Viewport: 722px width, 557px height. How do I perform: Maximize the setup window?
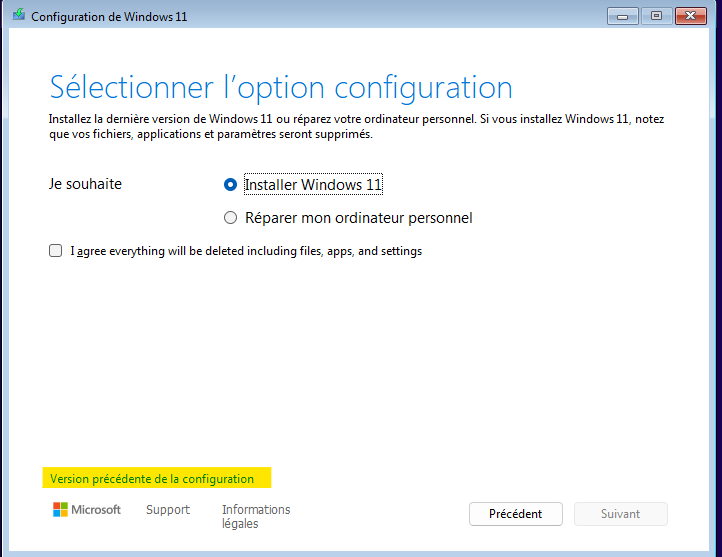pyautogui.click(x=656, y=16)
